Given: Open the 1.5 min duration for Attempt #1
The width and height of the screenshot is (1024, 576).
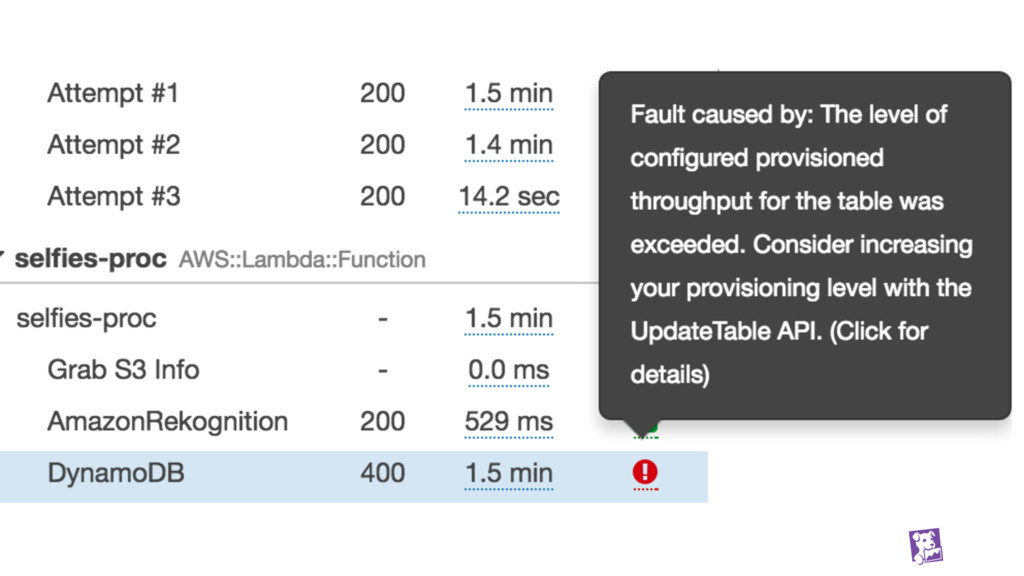Looking at the screenshot, I should coord(508,94).
